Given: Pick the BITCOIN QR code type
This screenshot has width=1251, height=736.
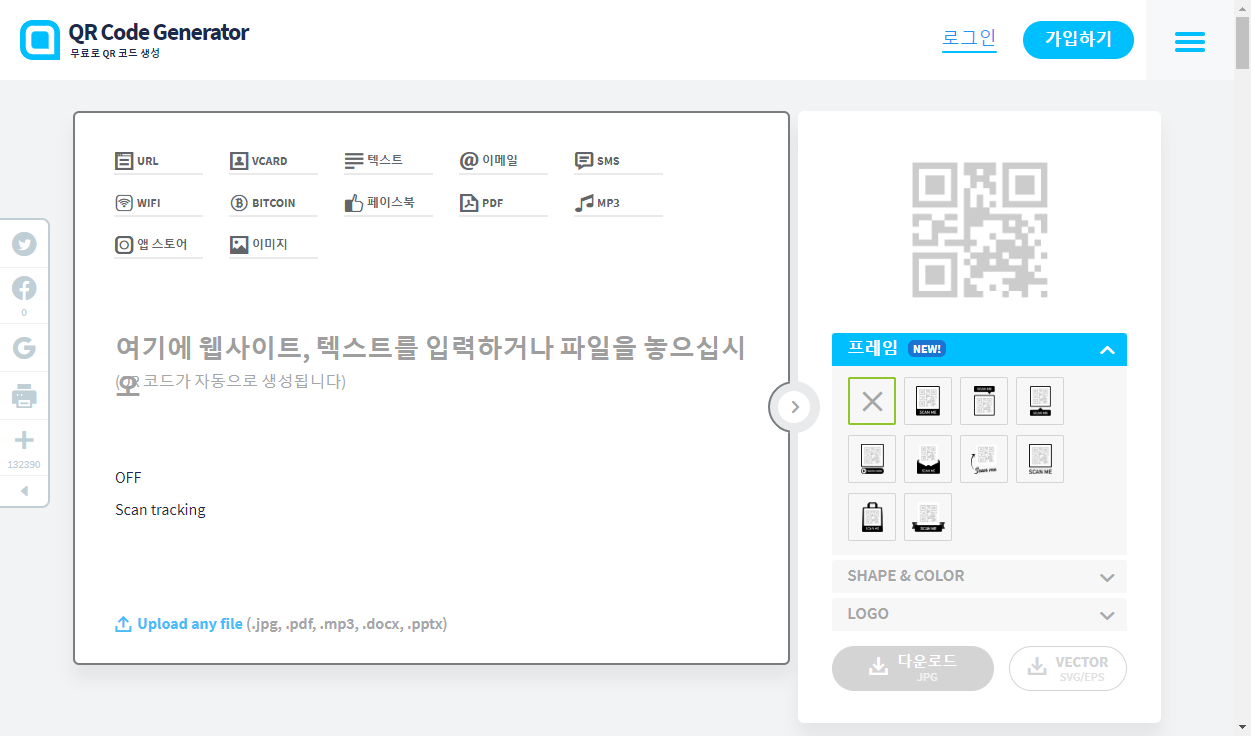Looking at the screenshot, I should point(273,203).
